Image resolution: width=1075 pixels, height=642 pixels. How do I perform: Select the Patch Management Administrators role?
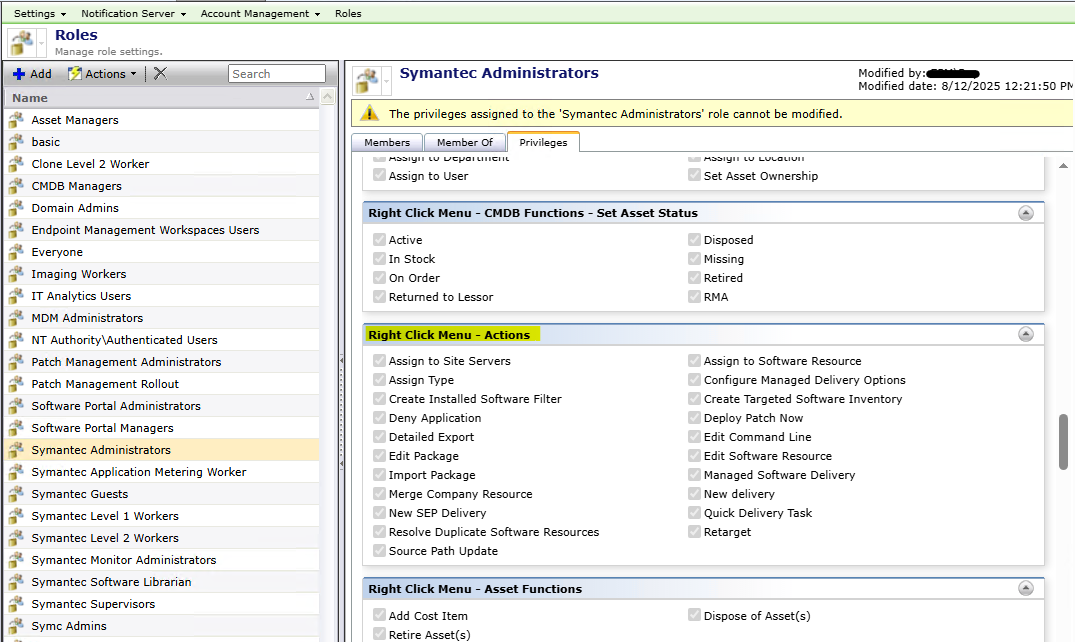pos(126,362)
